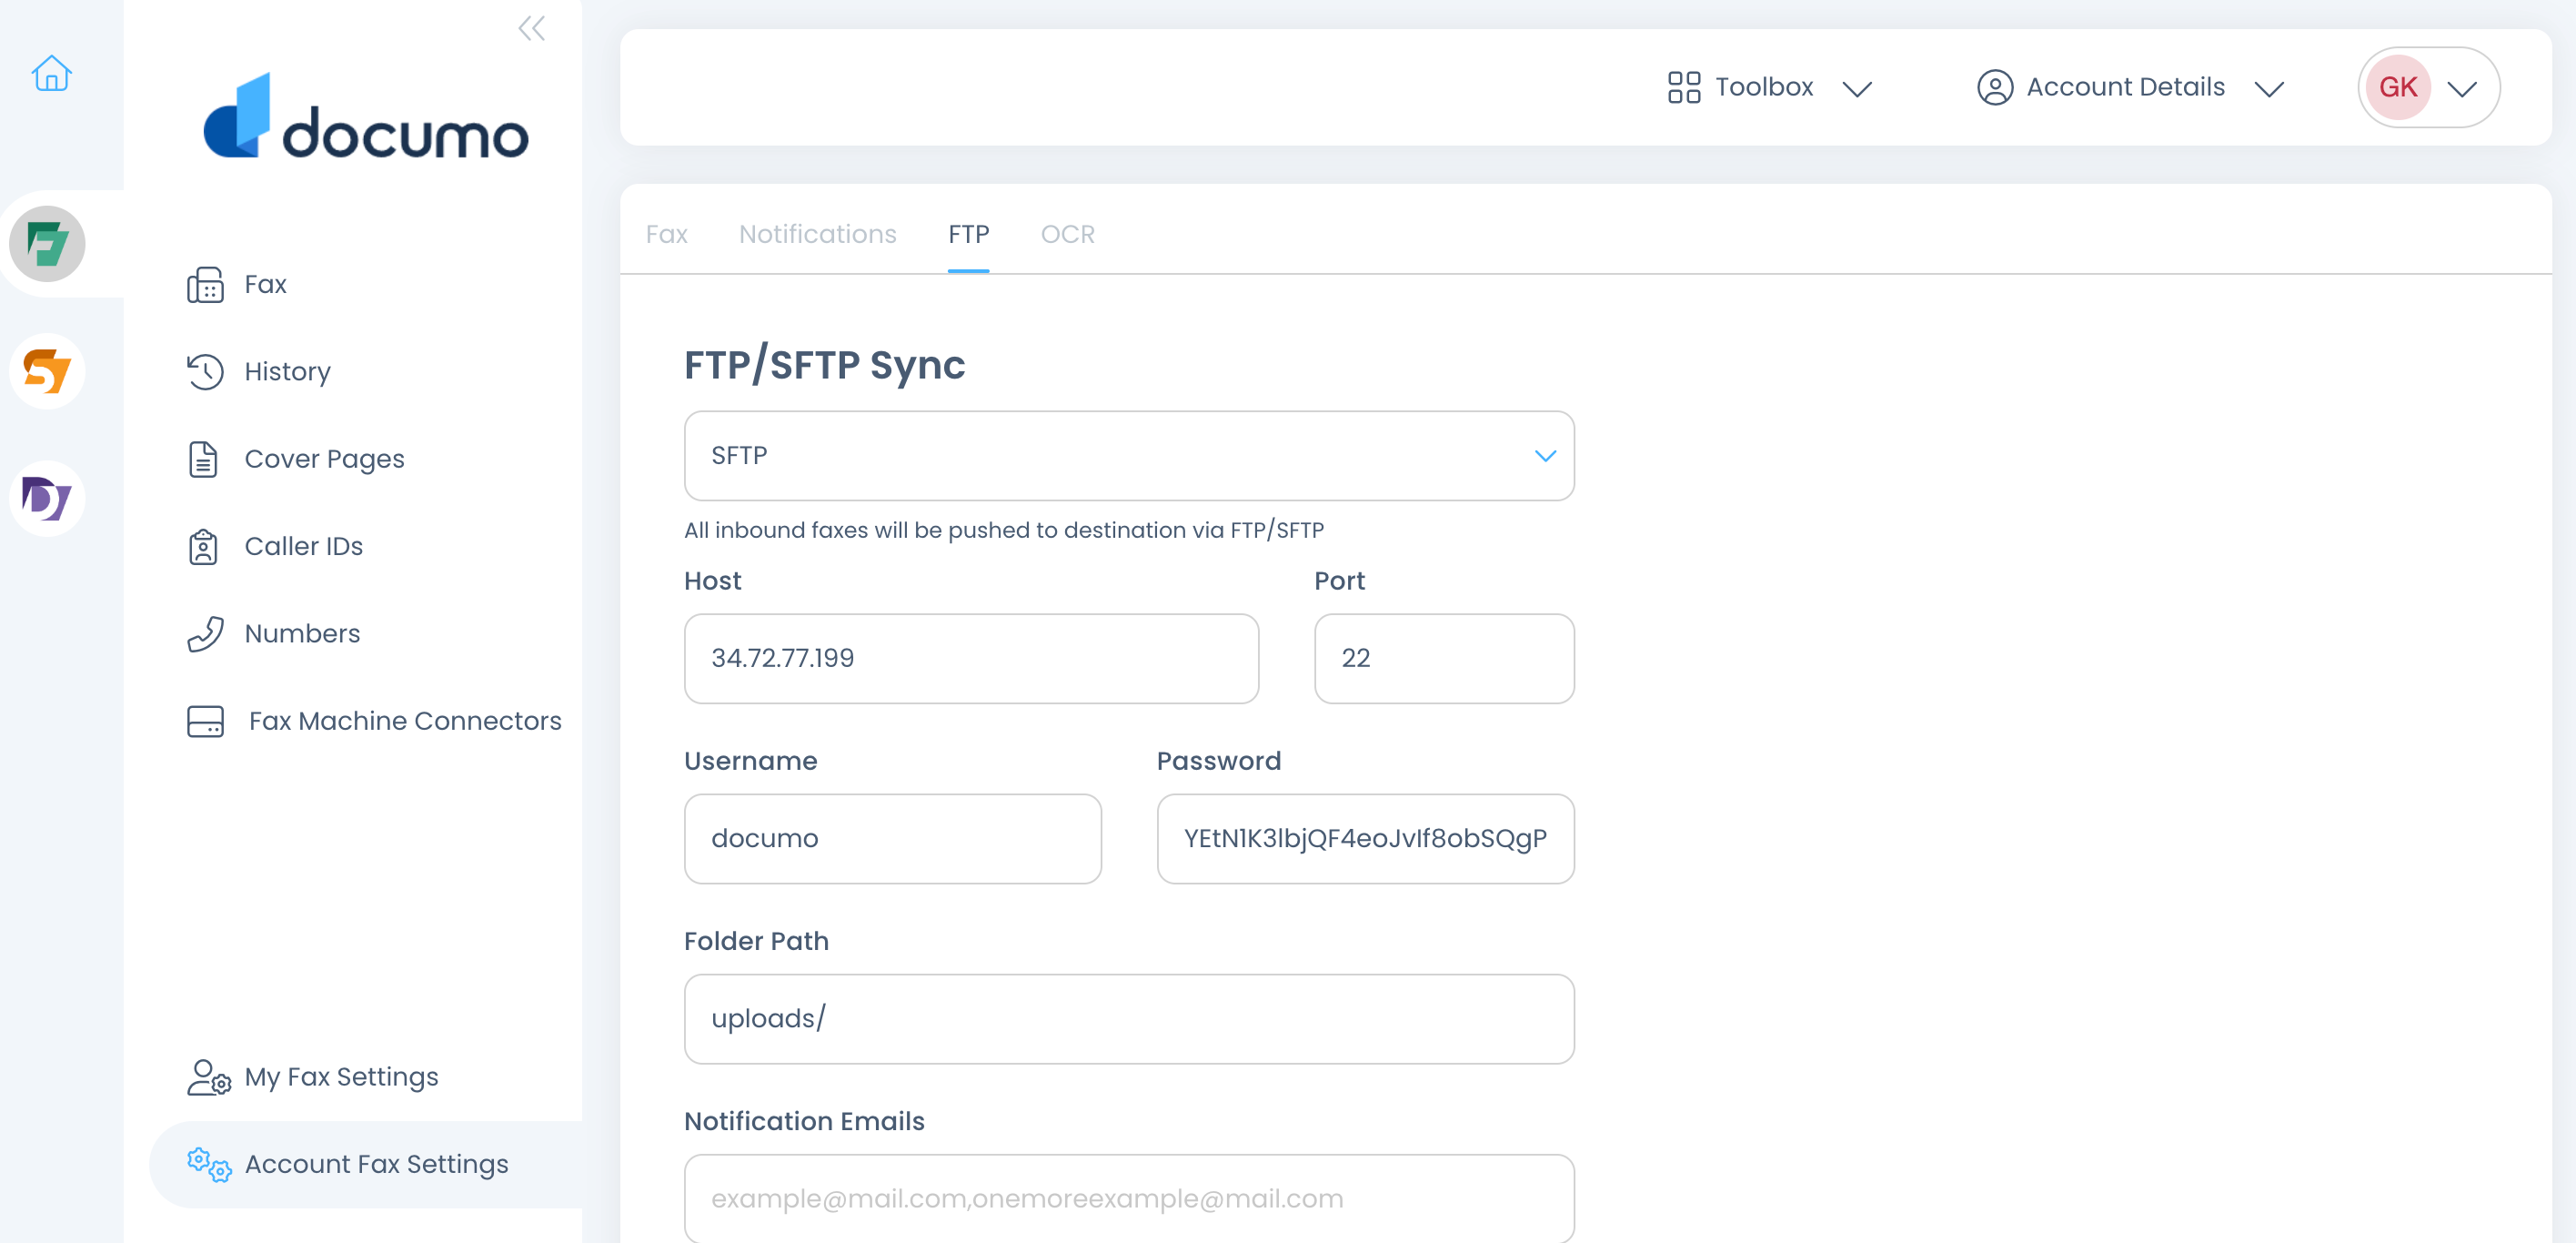Click the clock icon beside History
This screenshot has height=1243, width=2576.
(205, 371)
